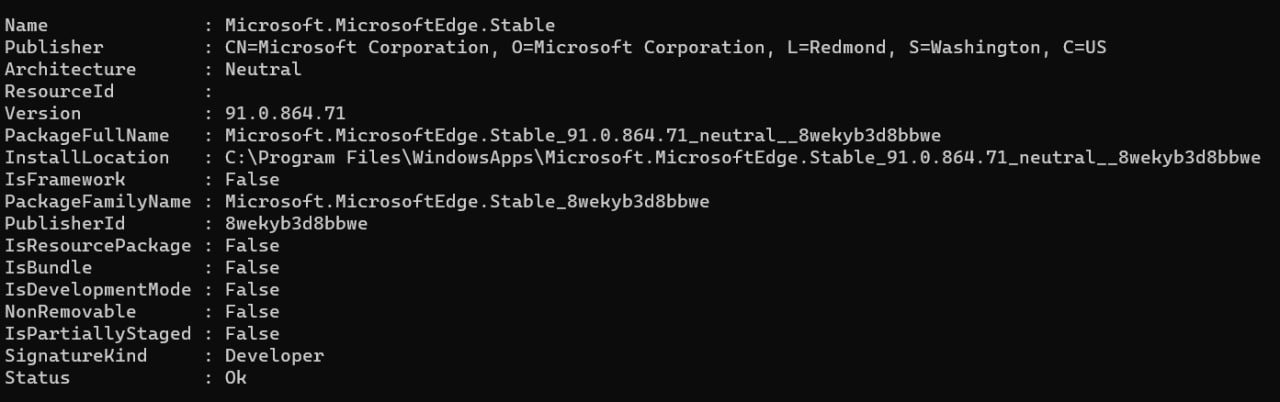Click the InstallLocation WindowsApps path
1280x402 pixels.
[x=743, y=157]
